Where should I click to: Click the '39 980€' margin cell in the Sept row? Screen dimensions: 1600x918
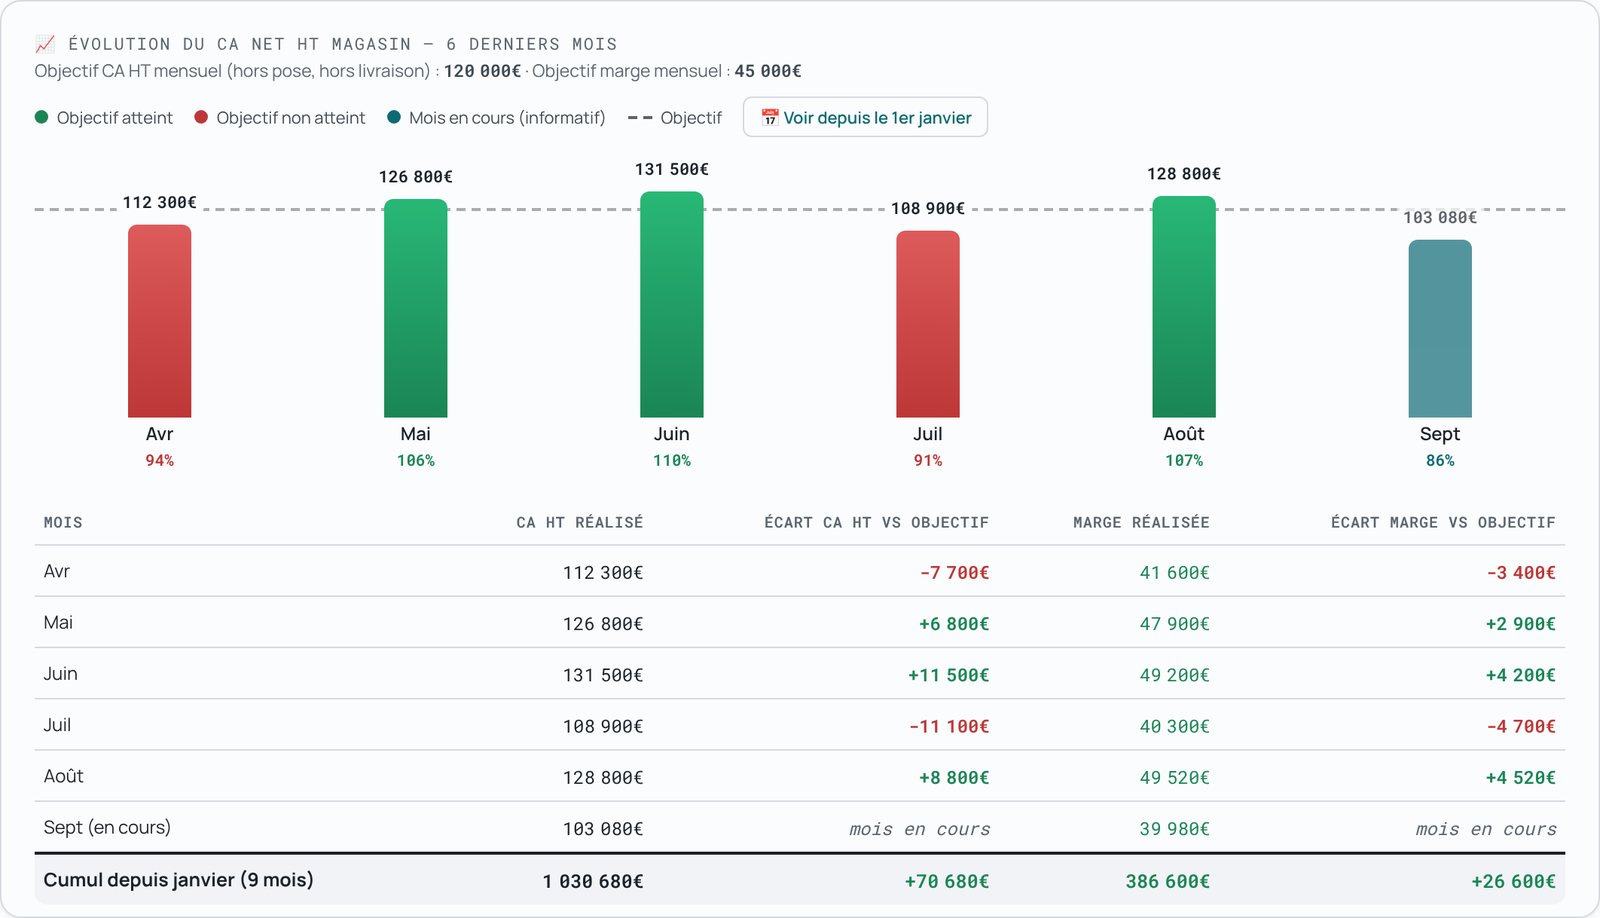1175,829
